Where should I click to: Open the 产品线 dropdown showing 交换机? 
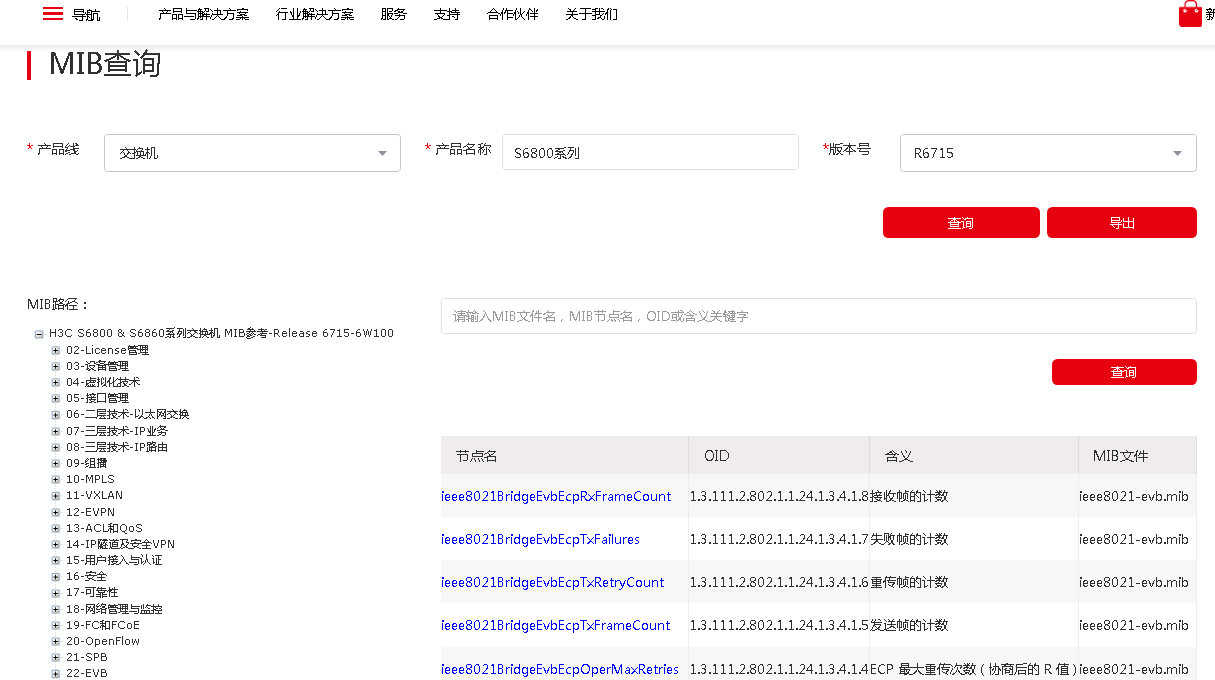[x=252, y=153]
